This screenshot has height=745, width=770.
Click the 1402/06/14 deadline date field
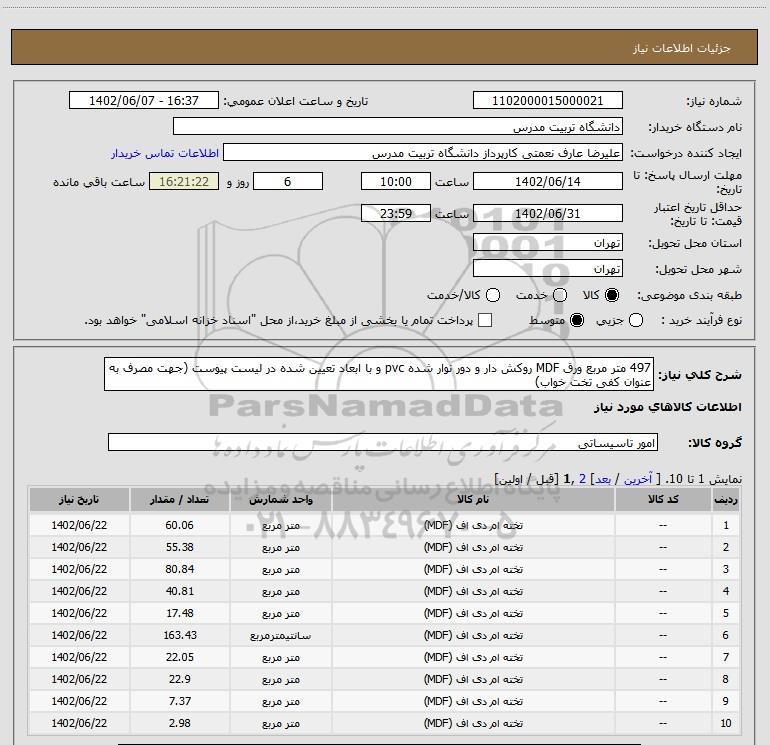click(x=548, y=181)
